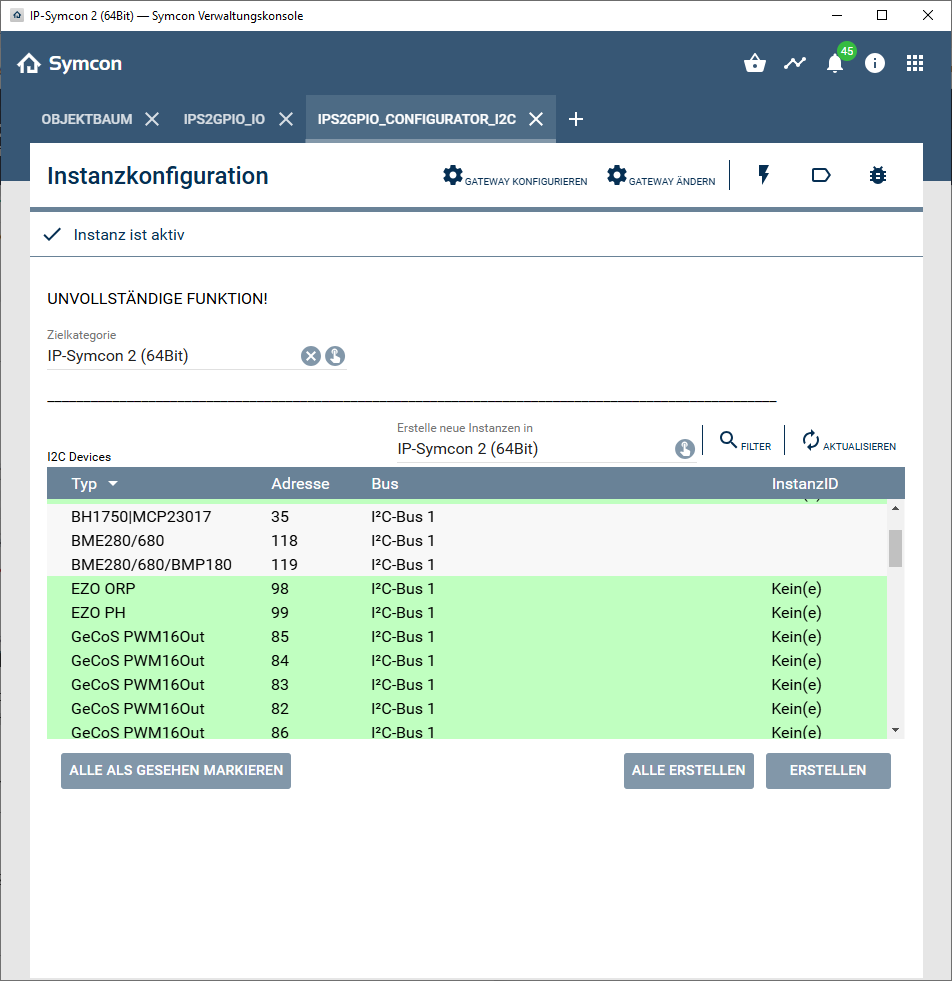This screenshot has width=952, height=981.
Task: Open the trend chart icon in header
Action: click(x=795, y=64)
